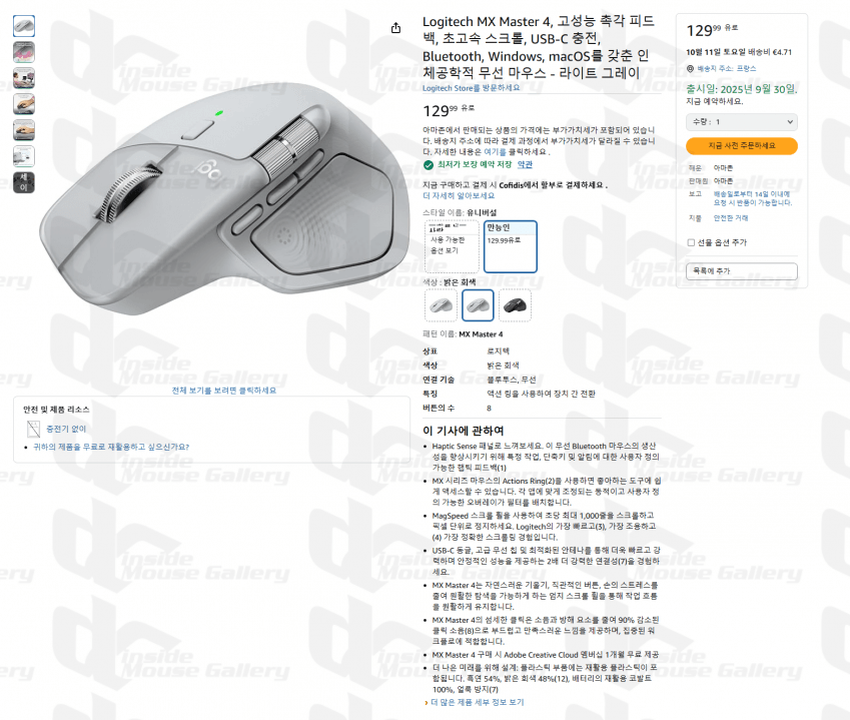Choose the graphite black mouse color swatch

(515, 305)
